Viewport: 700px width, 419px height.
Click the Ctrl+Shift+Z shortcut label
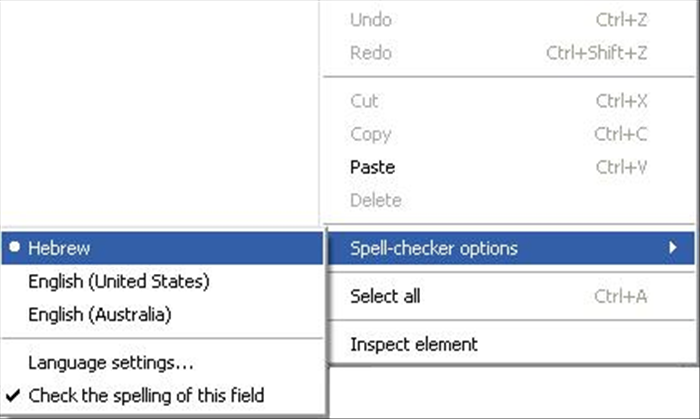pyautogui.click(x=596, y=53)
